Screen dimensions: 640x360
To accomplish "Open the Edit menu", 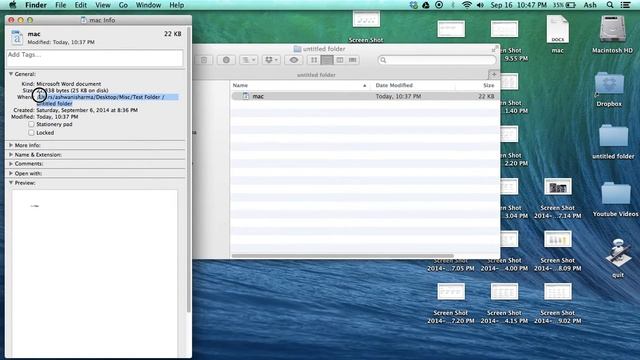I will coord(80,5).
